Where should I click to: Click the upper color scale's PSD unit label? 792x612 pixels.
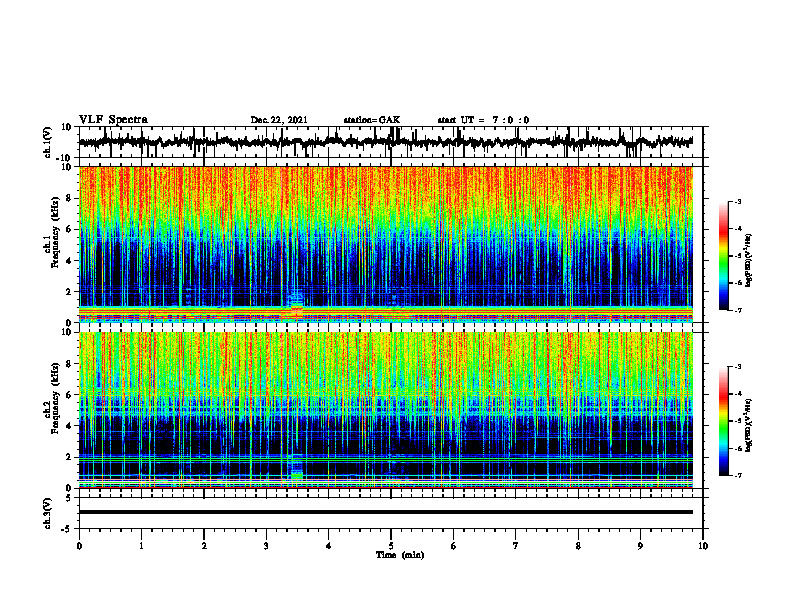[x=749, y=261]
